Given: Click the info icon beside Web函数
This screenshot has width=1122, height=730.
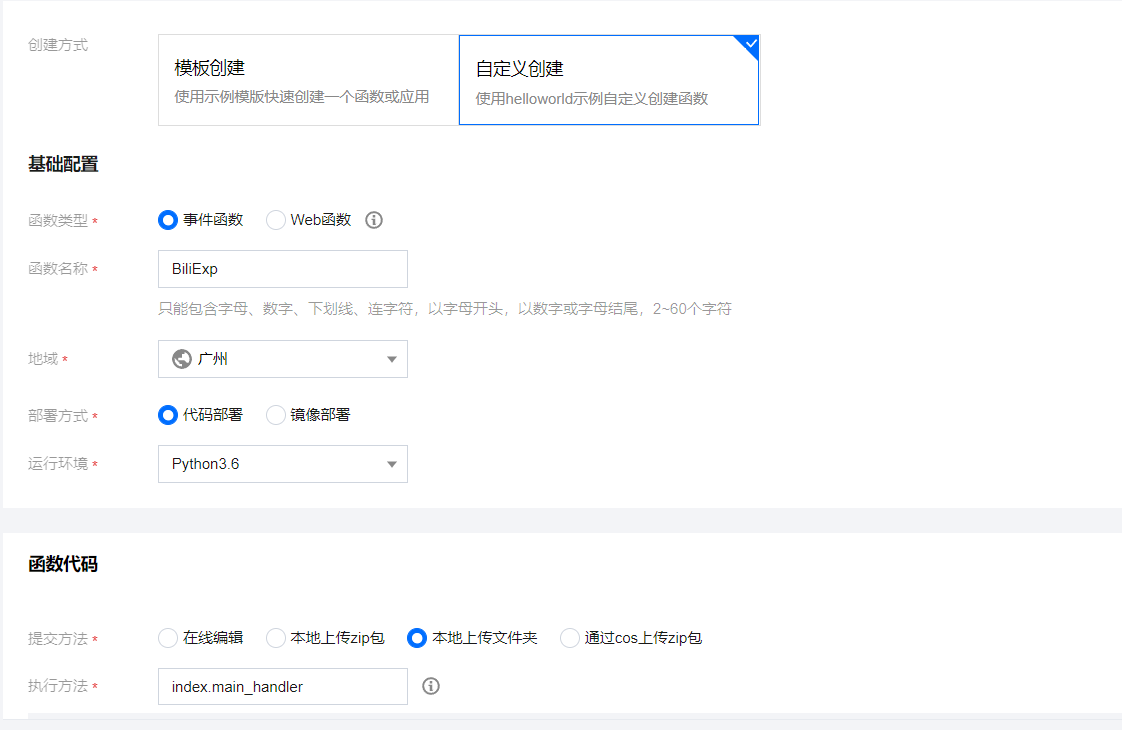Looking at the screenshot, I should [373, 220].
